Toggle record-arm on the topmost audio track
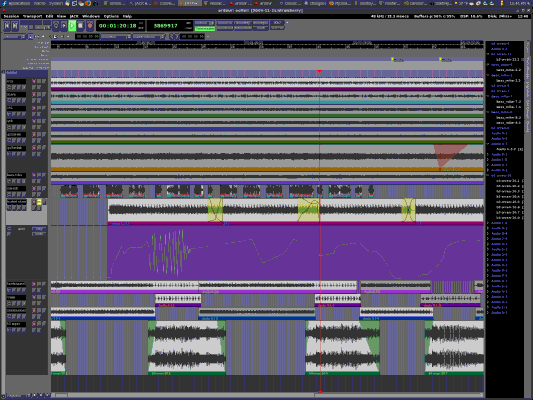Image resolution: width=533 pixels, height=400 pixels. point(34,81)
